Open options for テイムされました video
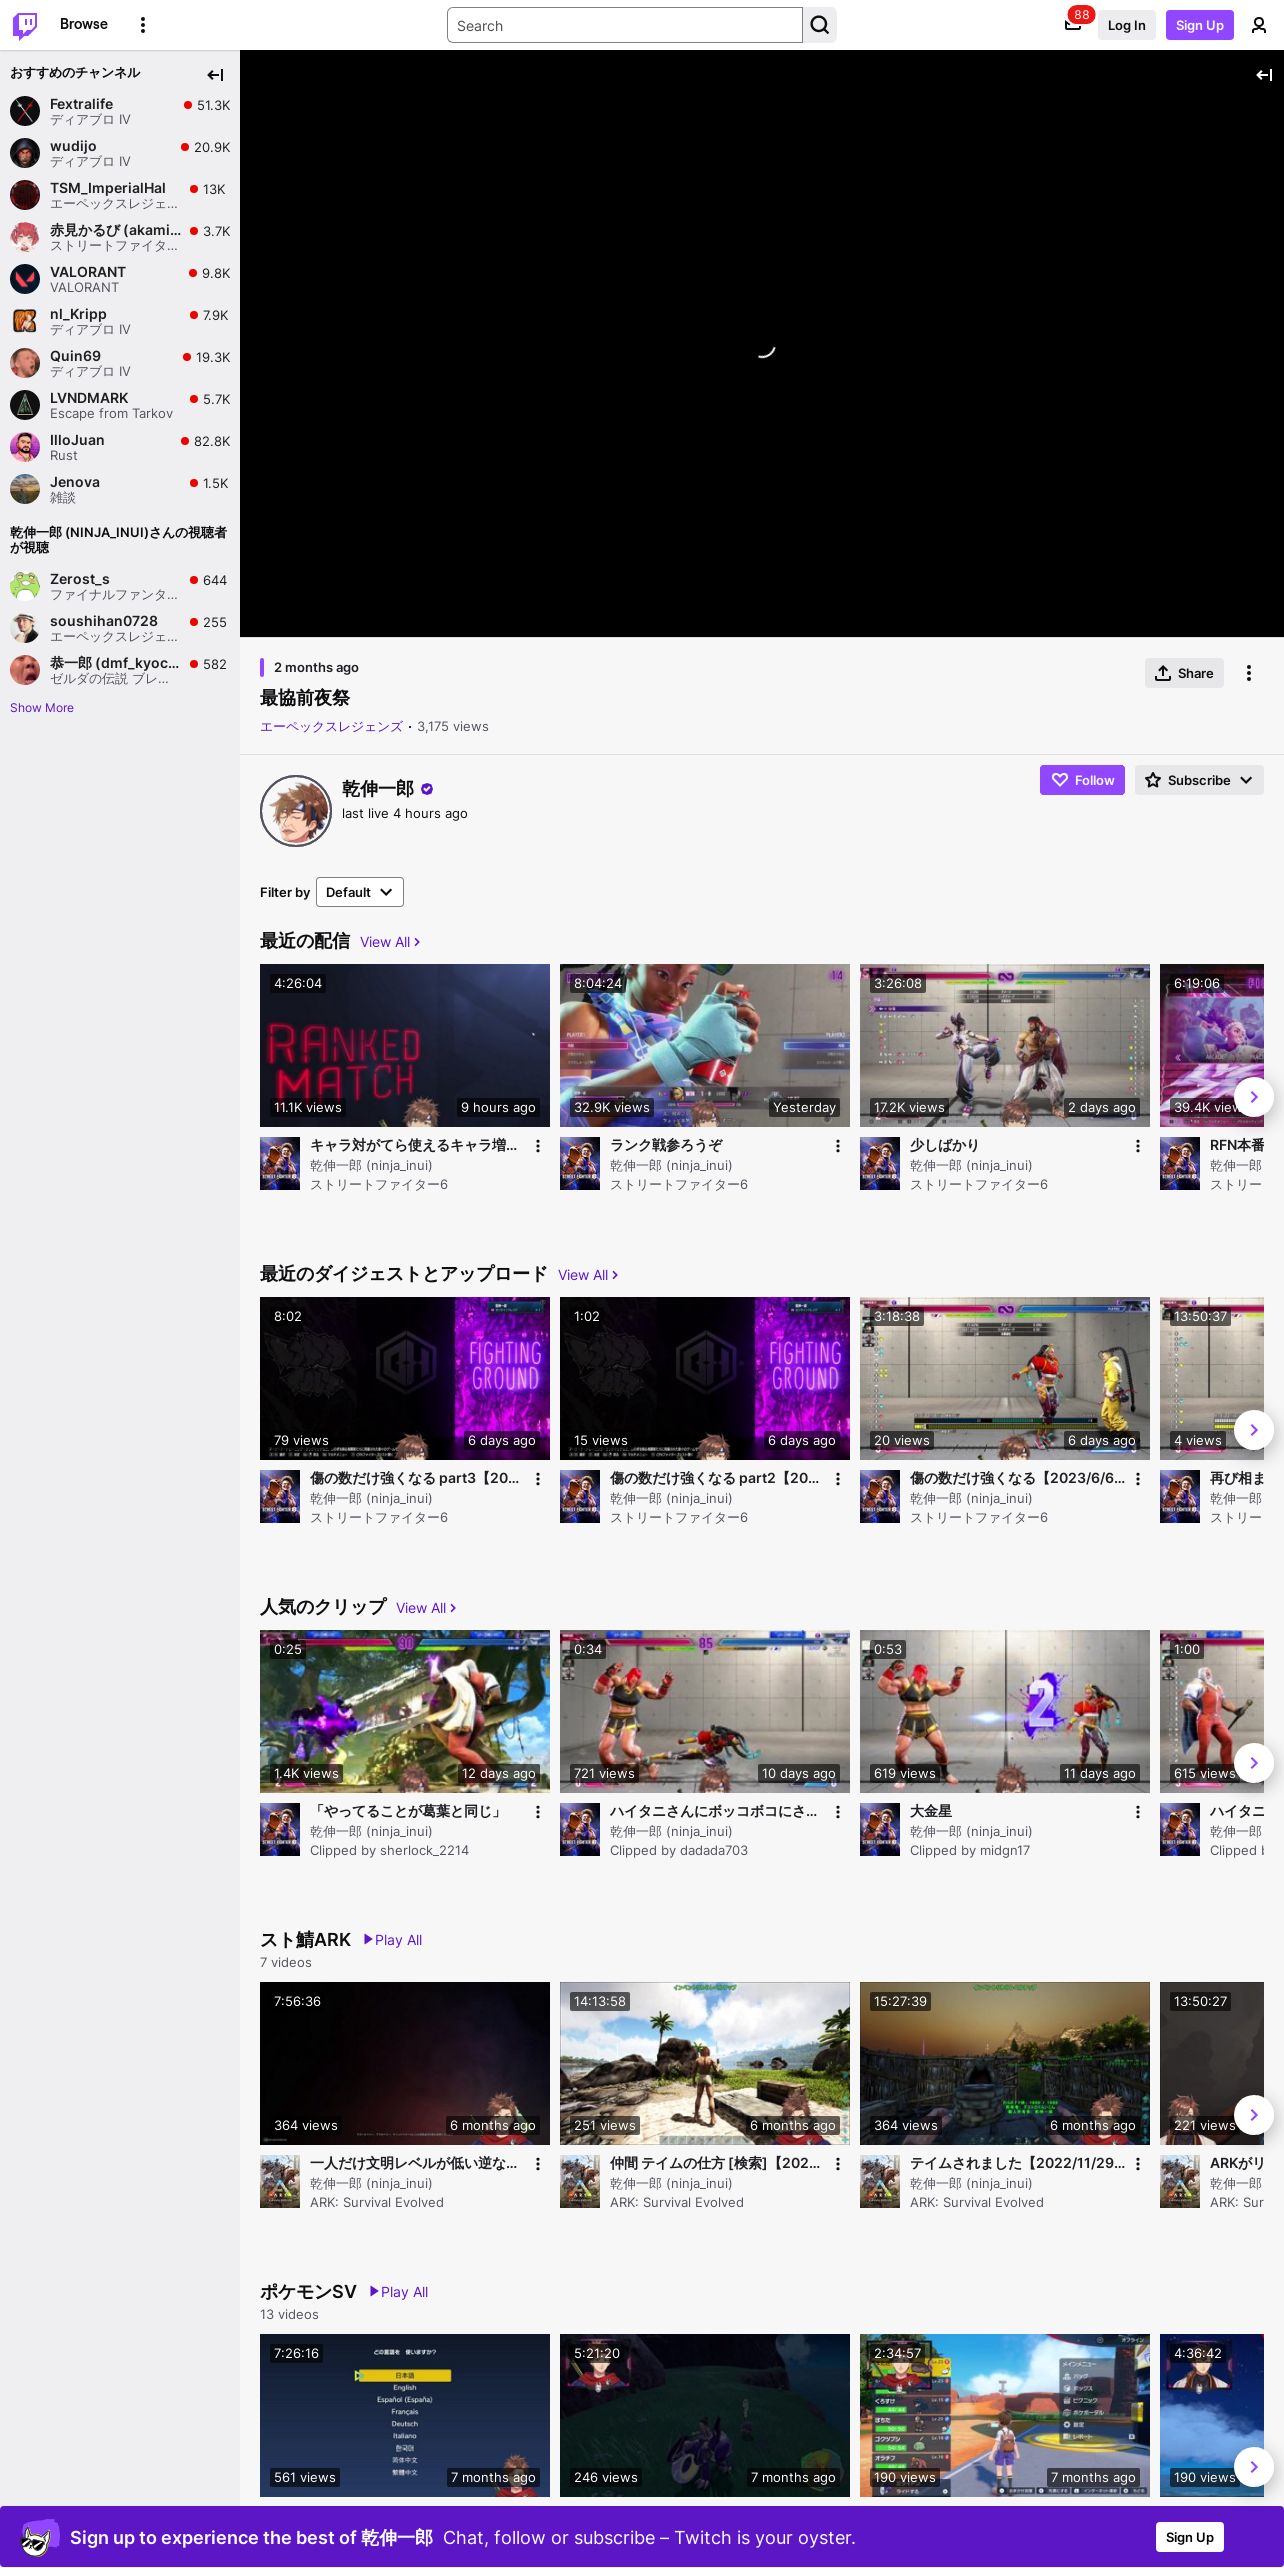This screenshot has width=1284, height=2568. point(1138,2164)
